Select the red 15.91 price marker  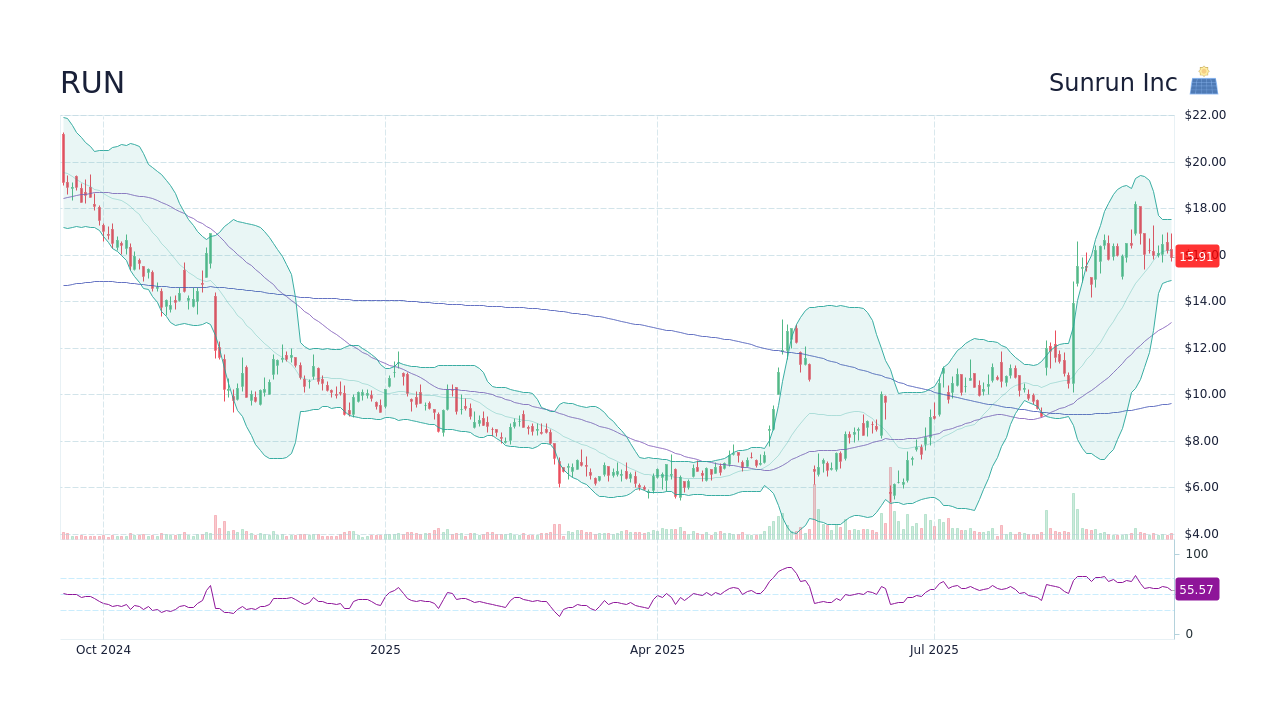click(1197, 256)
